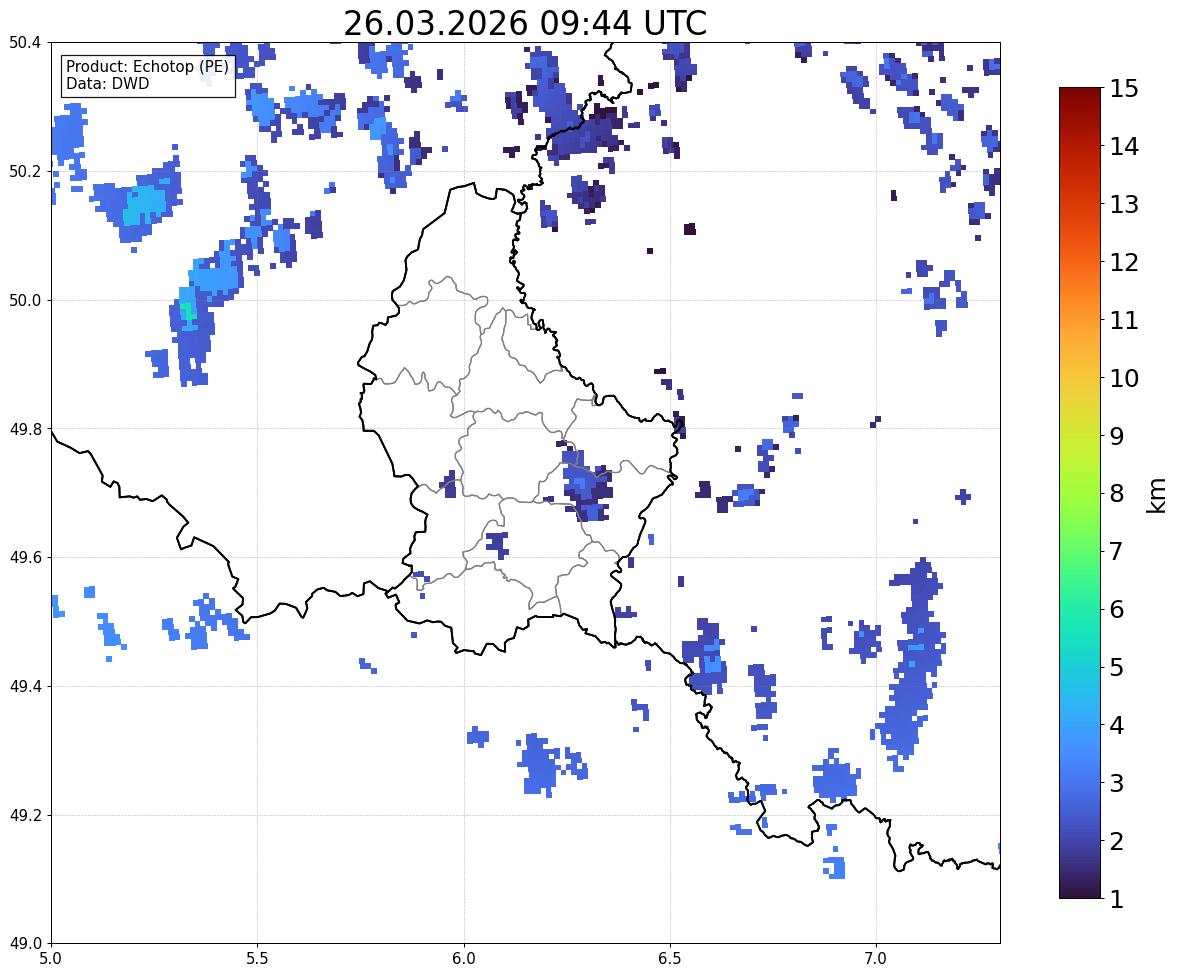Click the latitude axis label '49.0'

(x=24, y=944)
